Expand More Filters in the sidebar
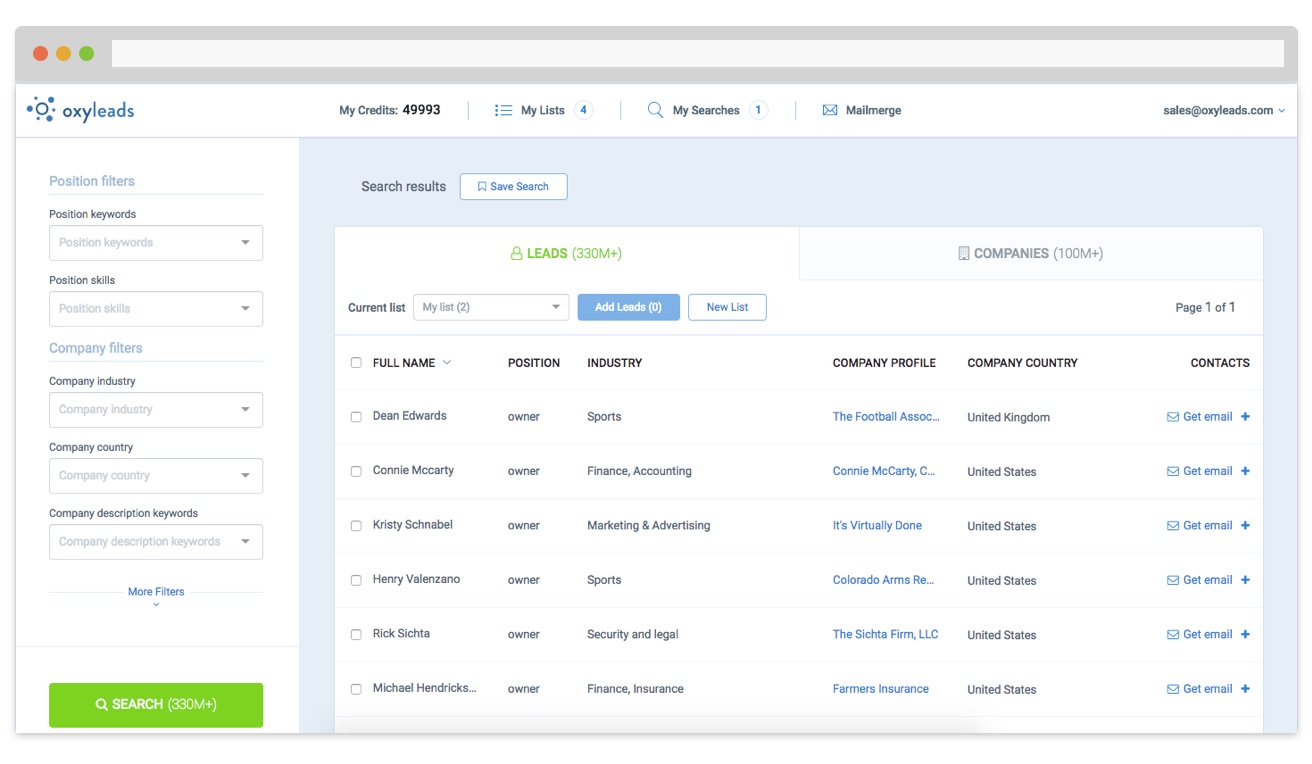The image size is (1312, 764). pyautogui.click(x=156, y=593)
